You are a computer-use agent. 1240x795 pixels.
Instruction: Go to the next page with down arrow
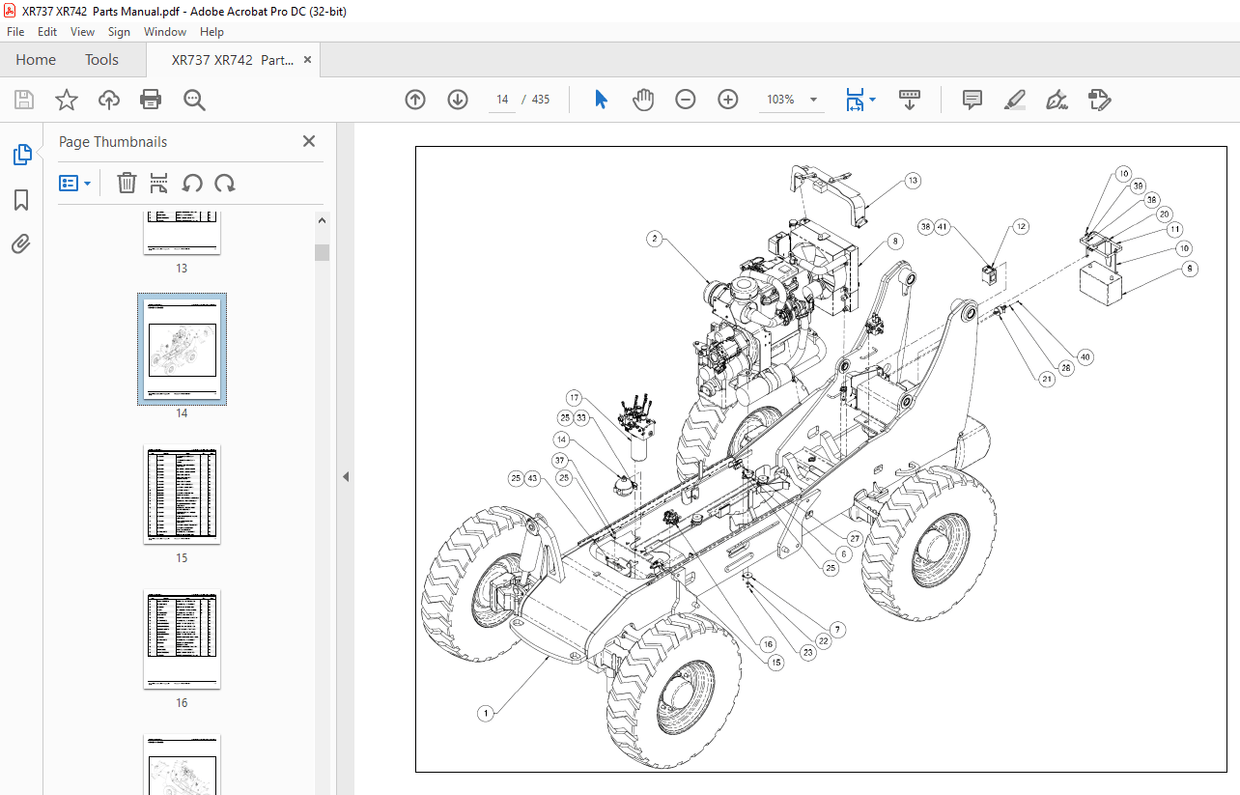pos(457,99)
